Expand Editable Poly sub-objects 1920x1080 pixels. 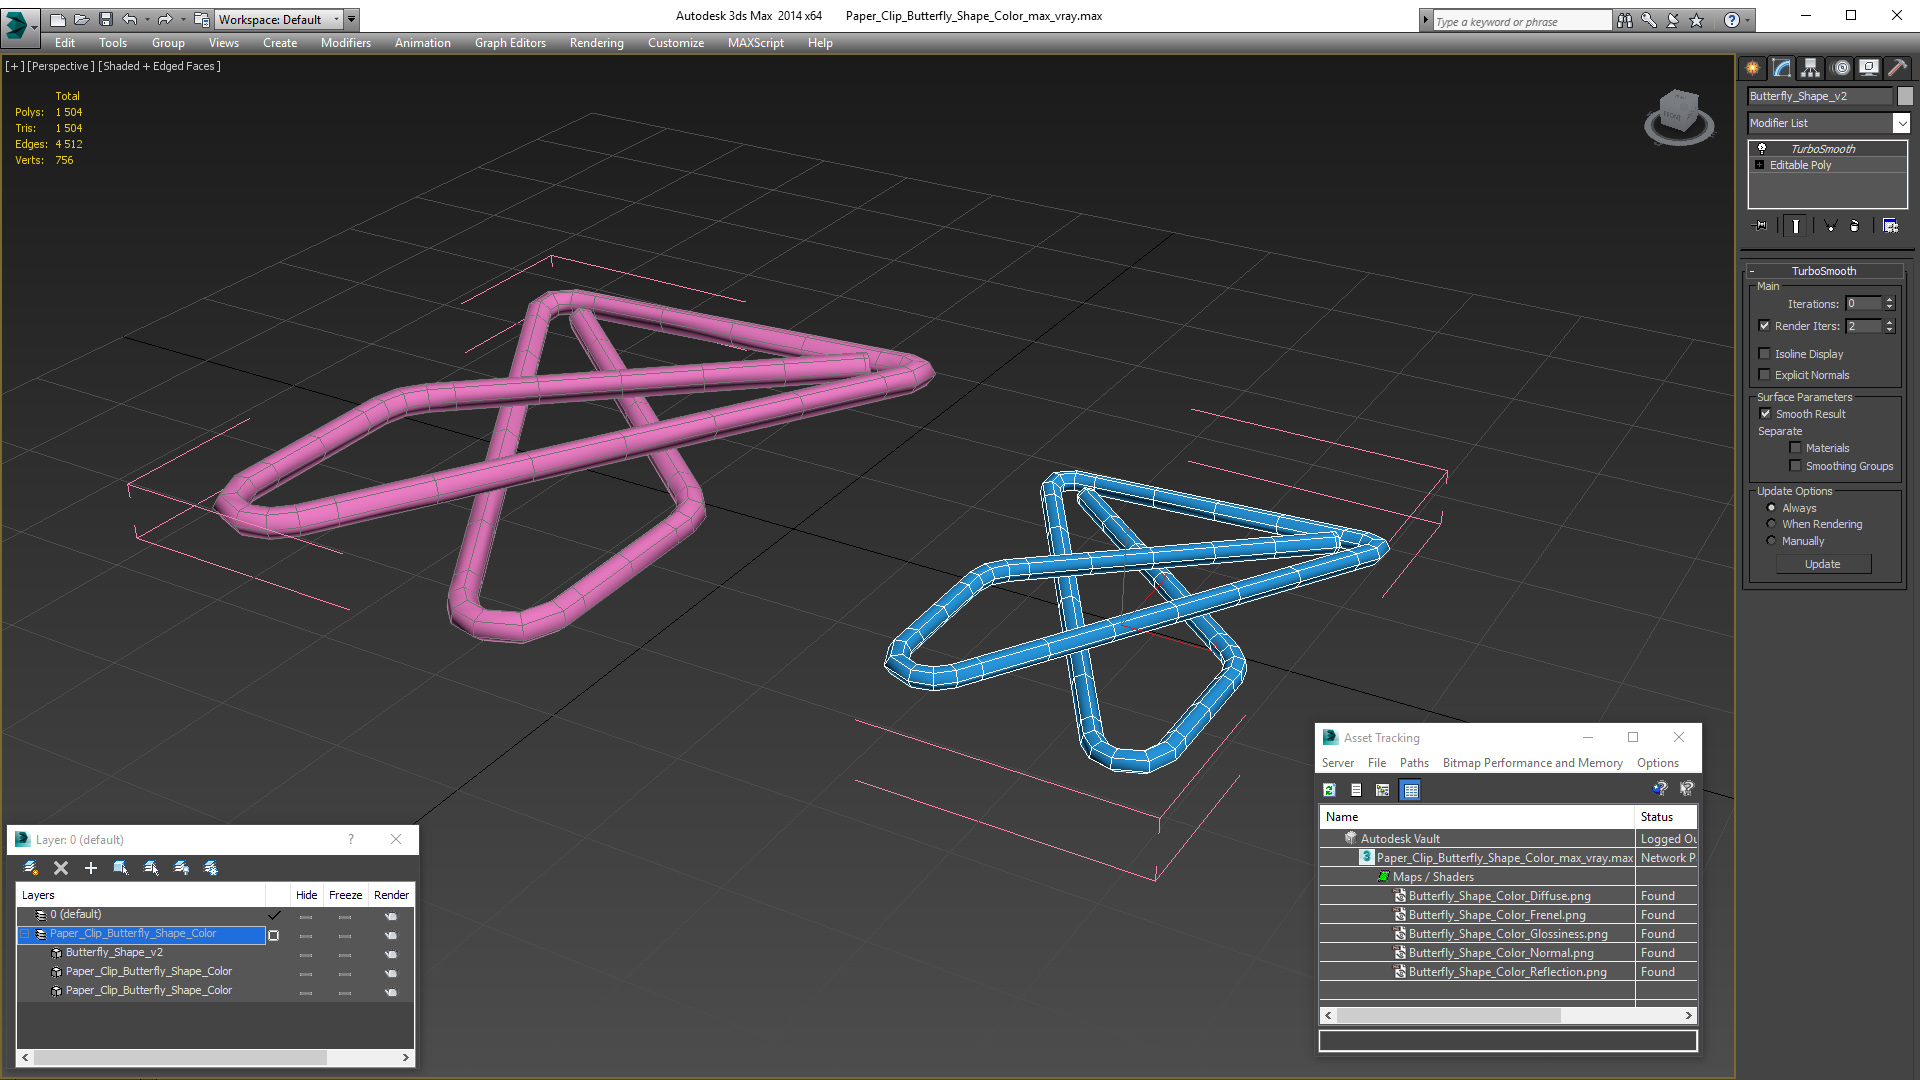pos(1760,165)
